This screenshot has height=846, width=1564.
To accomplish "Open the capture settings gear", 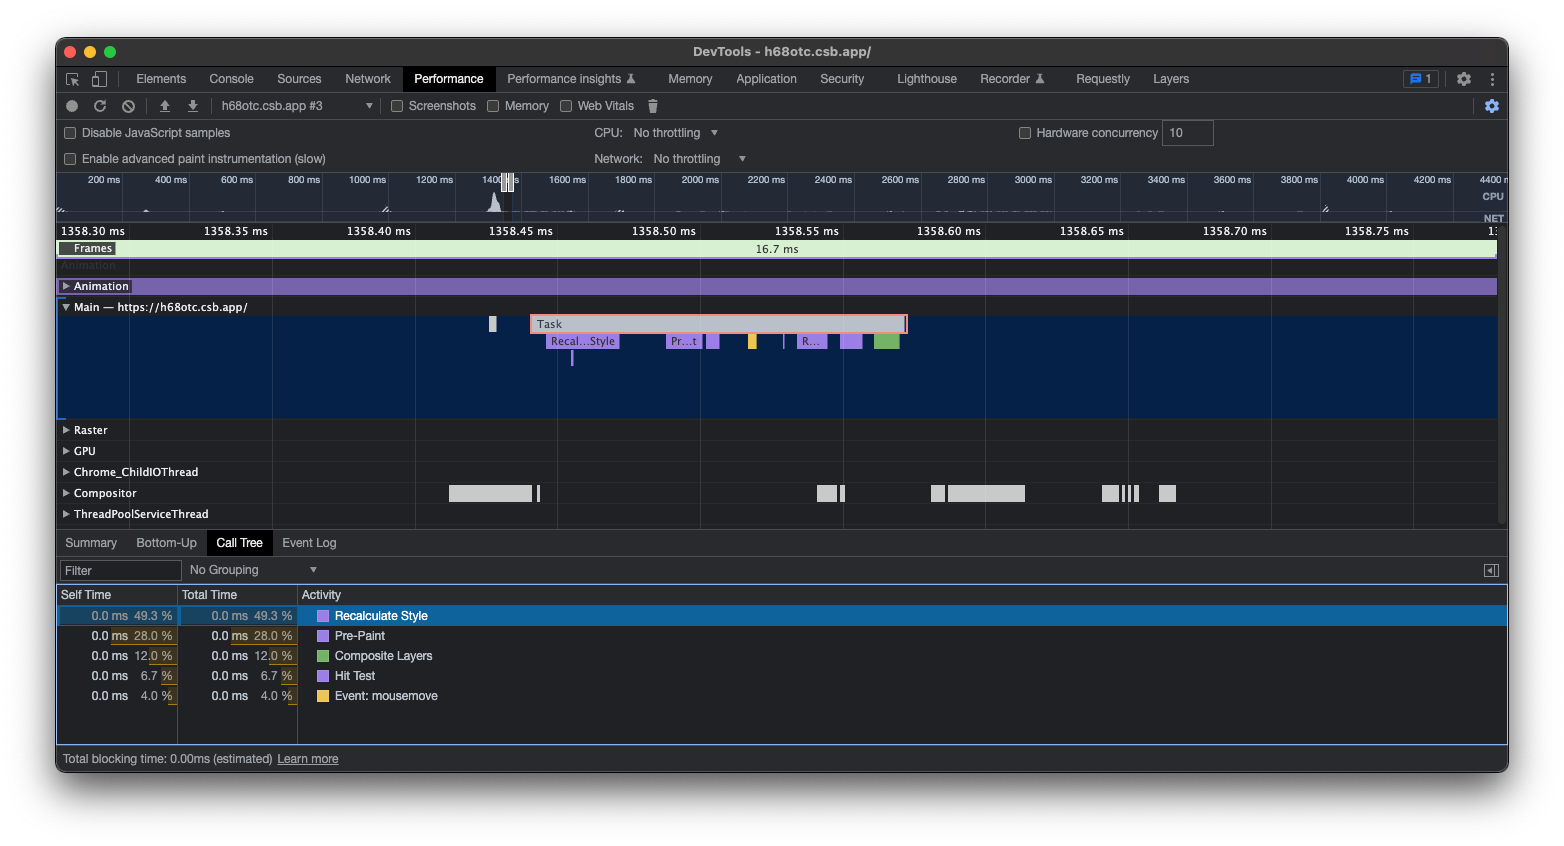I will coord(1492,105).
